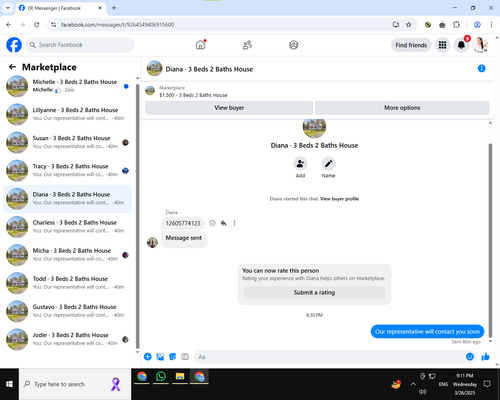Open account profile picture menu
500x400 pixels.
(480, 45)
